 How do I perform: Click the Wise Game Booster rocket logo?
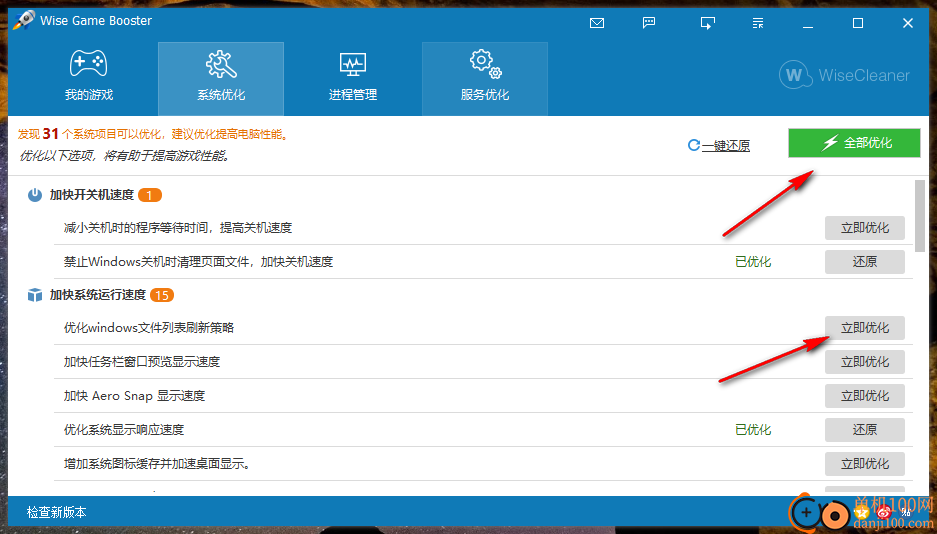24,20
